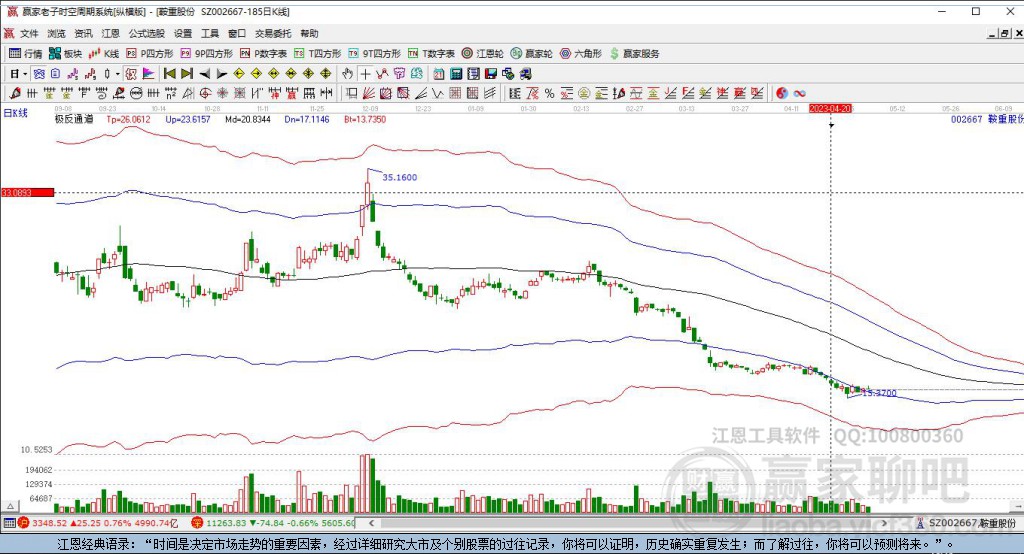Open the P数字表 tool
The width and height of the screenshot is (1024, 554).
(x=263, y=54)
